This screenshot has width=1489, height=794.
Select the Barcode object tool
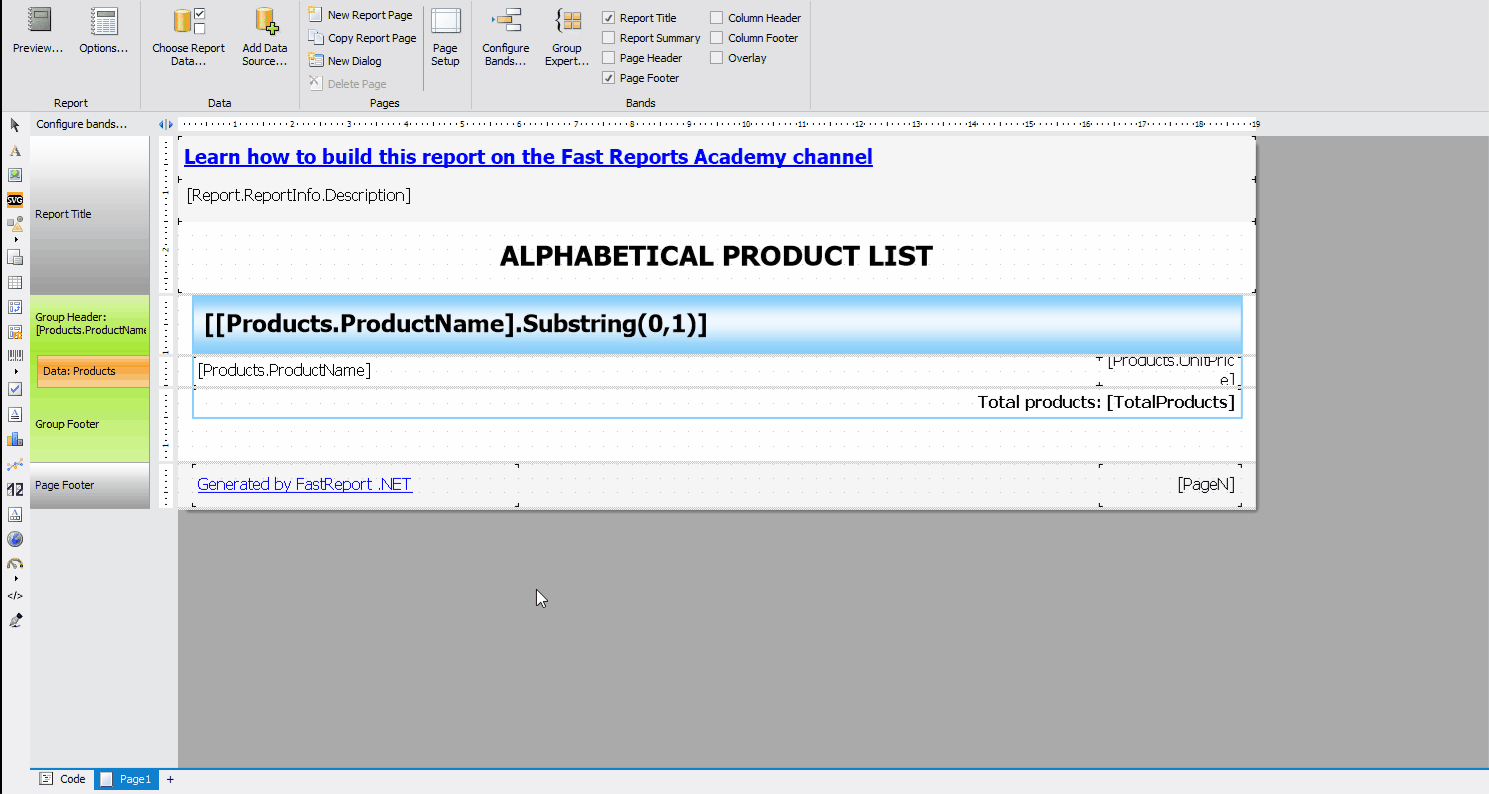[15, 356]
